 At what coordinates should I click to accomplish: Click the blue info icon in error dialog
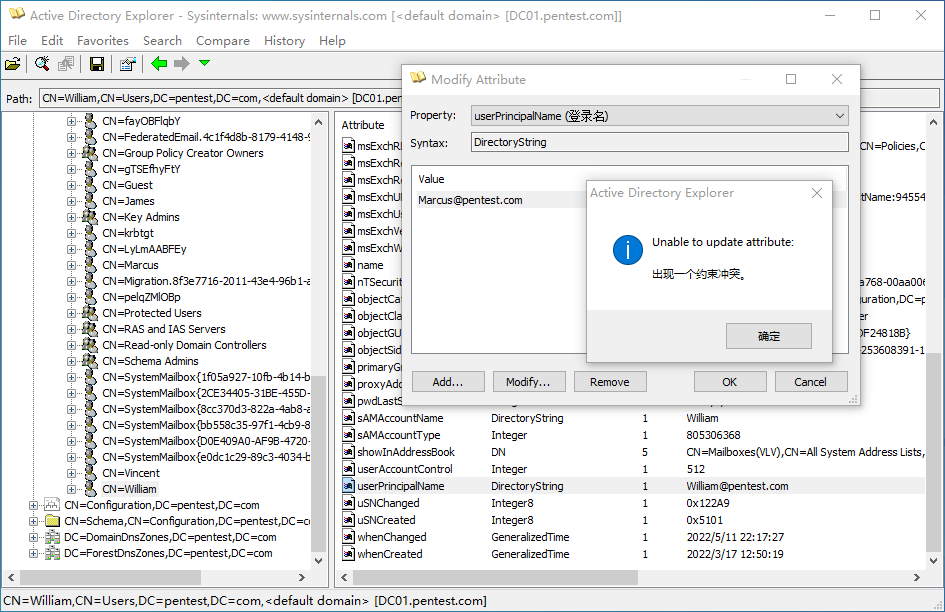tap(627, 250)
